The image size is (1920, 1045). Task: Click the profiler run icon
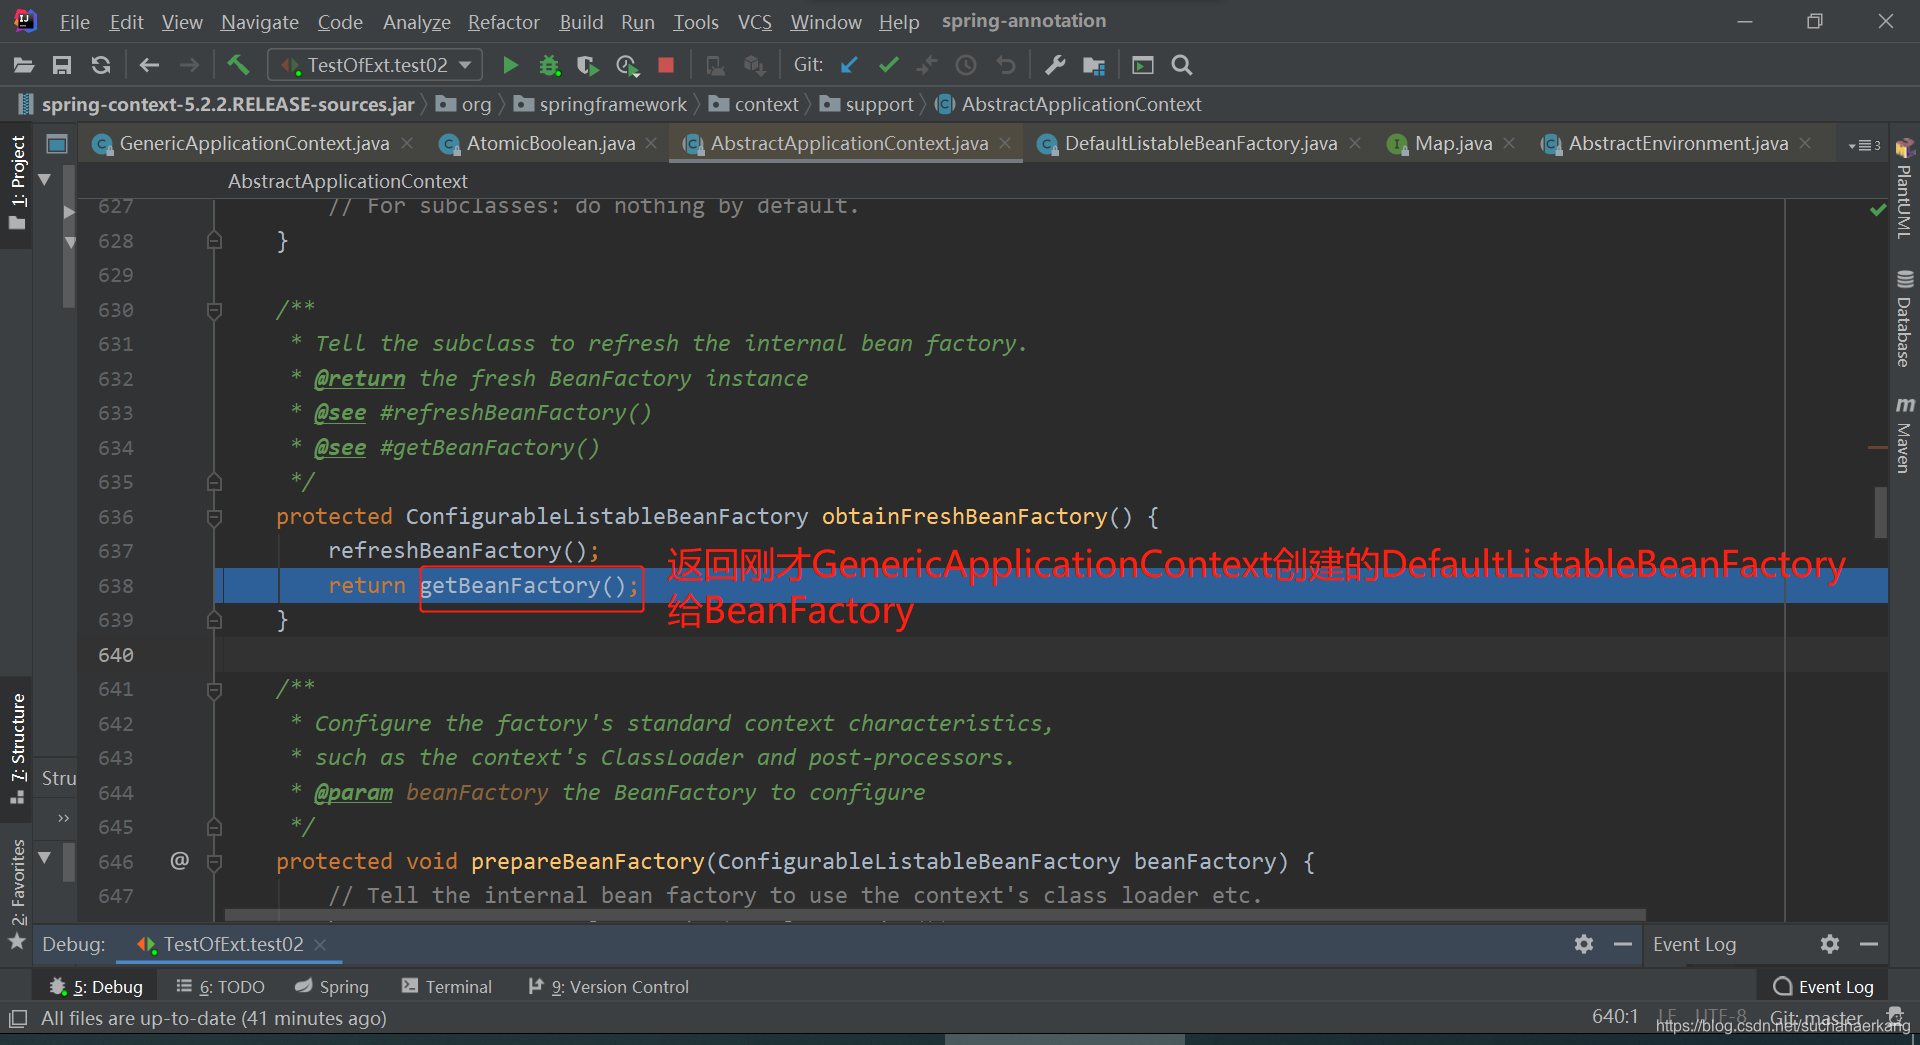click(627, 66)
